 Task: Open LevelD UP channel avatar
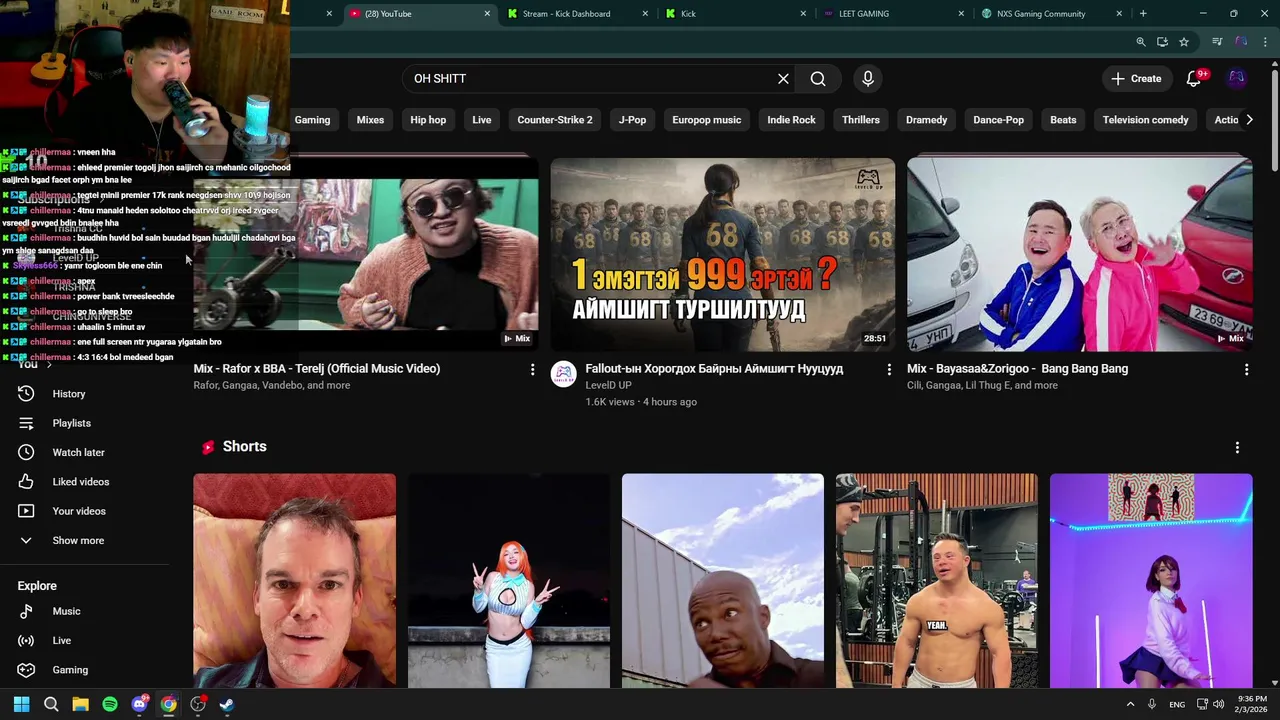pos(564,374)
